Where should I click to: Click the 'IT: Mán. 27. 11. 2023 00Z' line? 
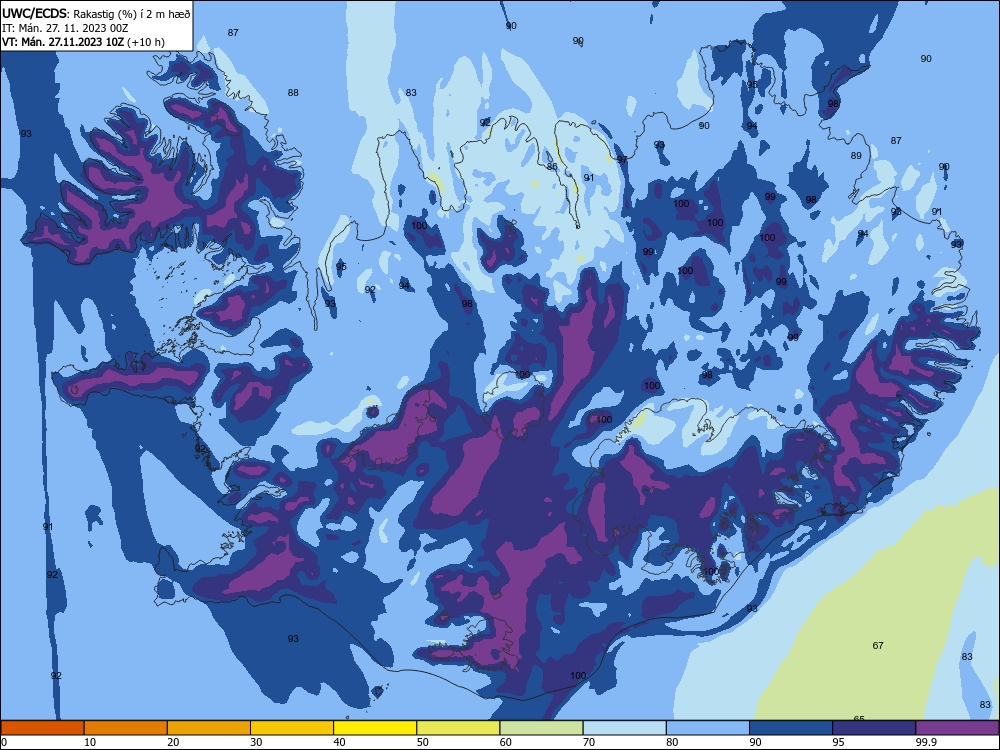tap(65, 28)
